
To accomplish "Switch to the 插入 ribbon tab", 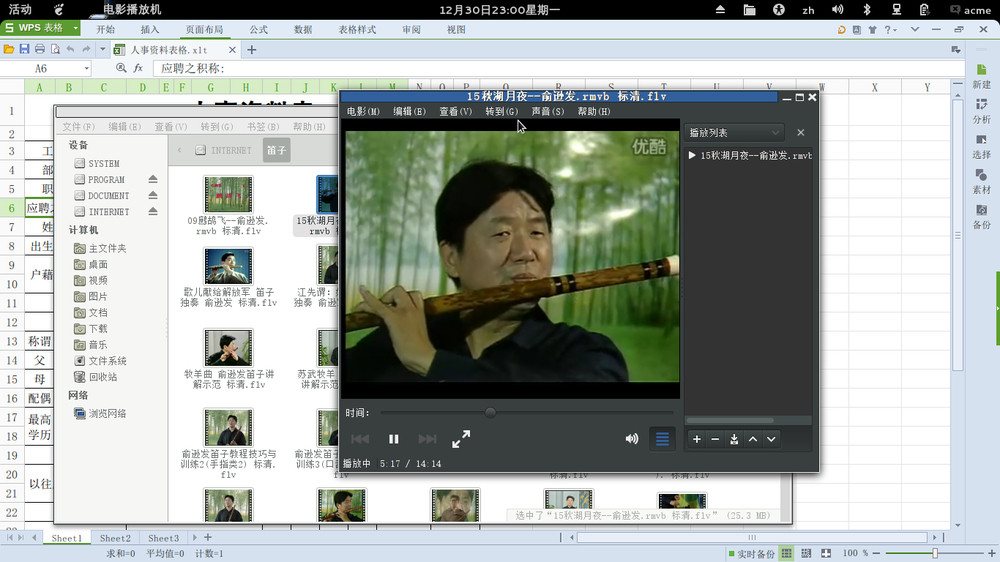I will point(150,29).
